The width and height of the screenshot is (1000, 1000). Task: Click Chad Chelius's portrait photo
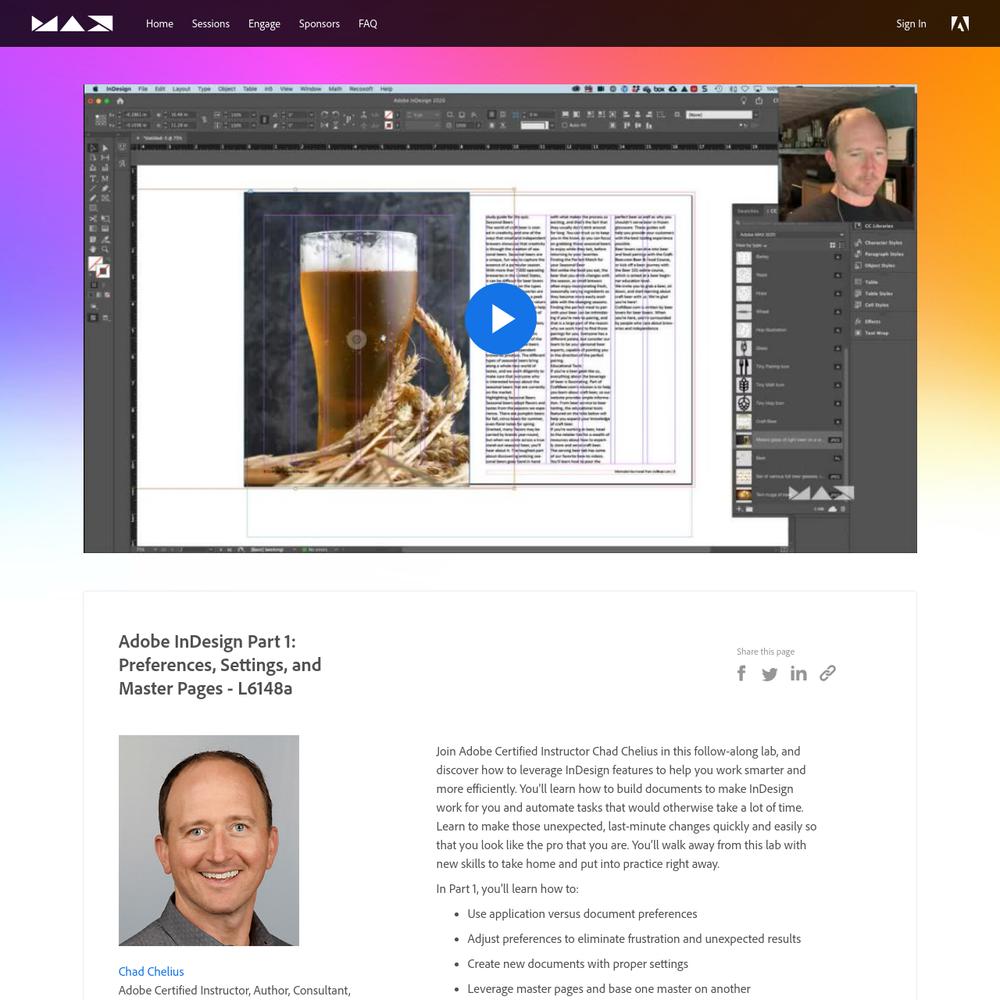209,840
